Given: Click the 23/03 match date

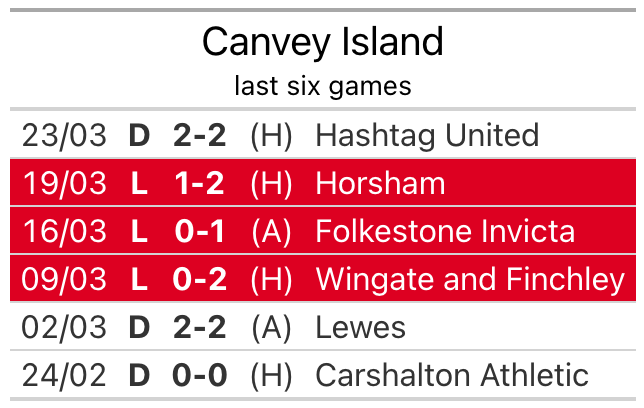Looking at the screenshot, I should [64, 135].
